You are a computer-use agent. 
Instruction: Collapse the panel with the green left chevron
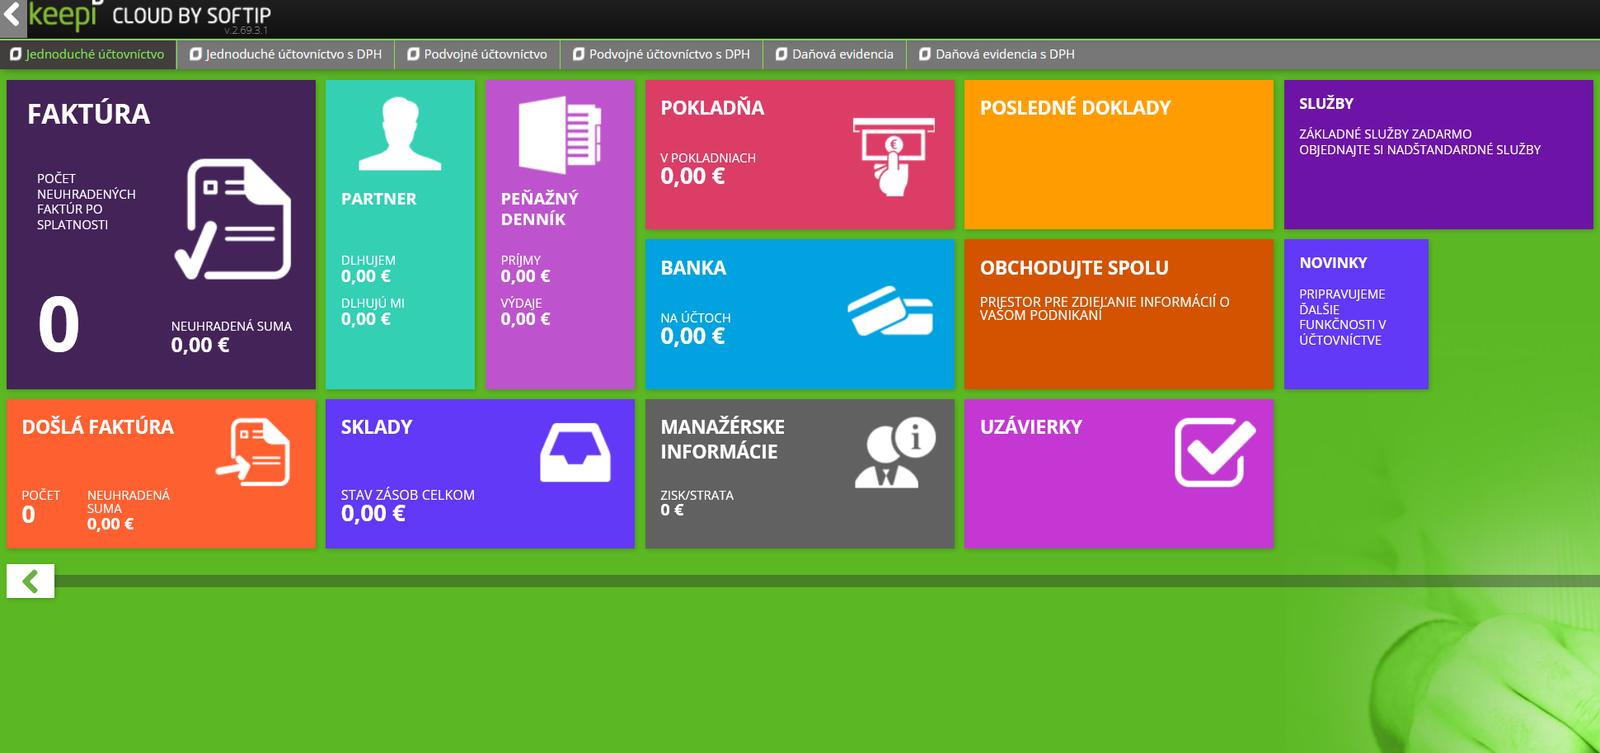31,581
